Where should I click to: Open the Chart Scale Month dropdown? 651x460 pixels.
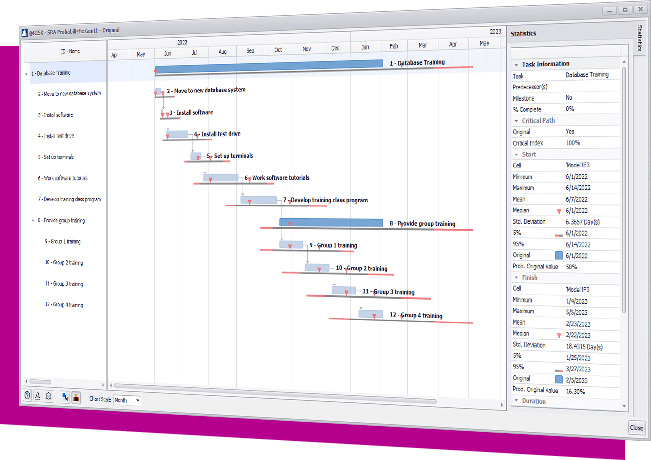pos(127,400)
